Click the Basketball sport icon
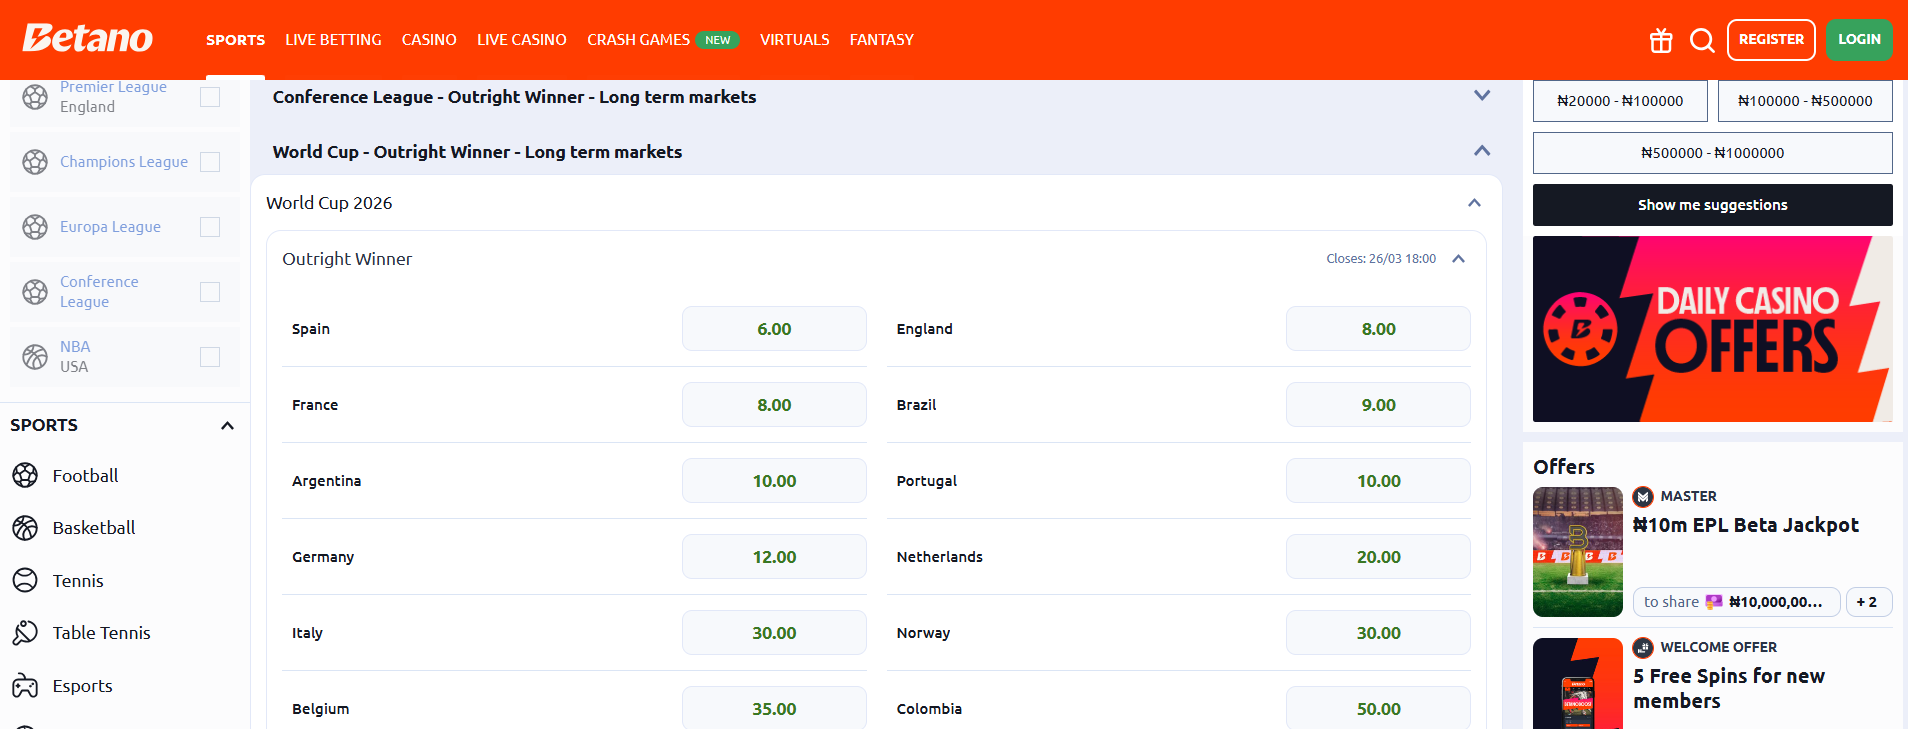Screen dimensions: 1908x729 point(25,528)
